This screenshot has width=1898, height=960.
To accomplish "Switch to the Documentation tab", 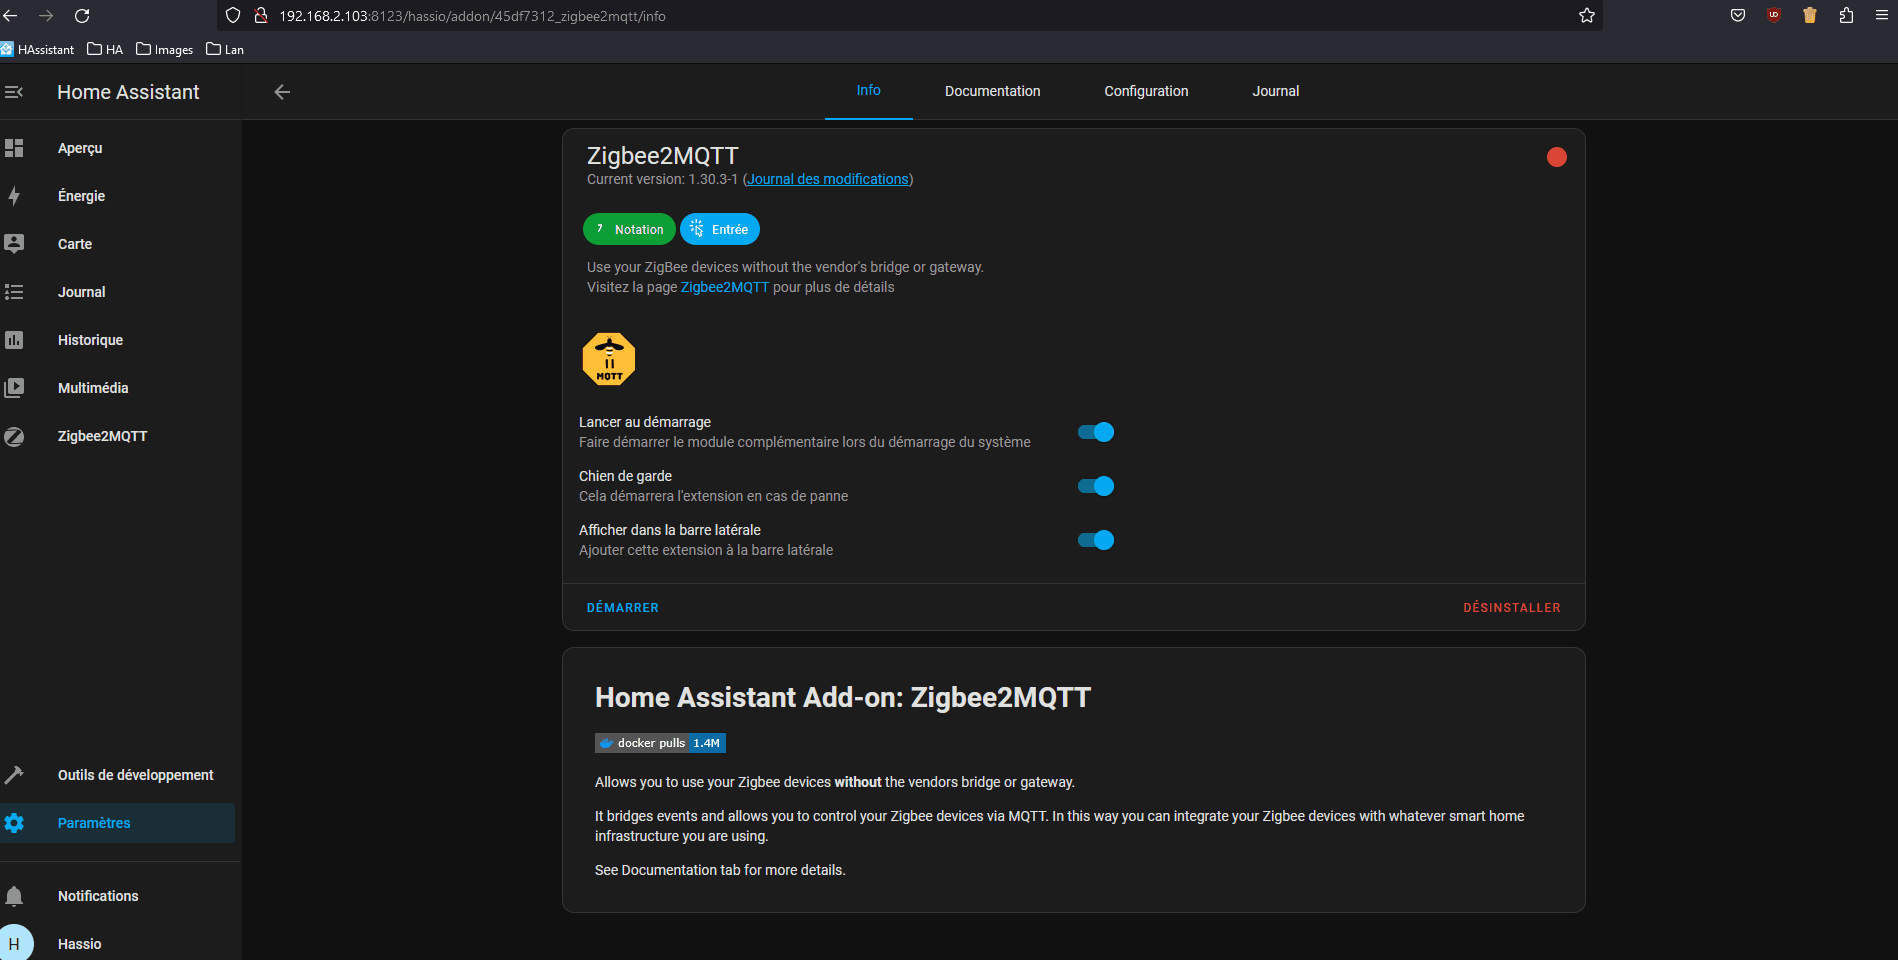I will 992,91.
